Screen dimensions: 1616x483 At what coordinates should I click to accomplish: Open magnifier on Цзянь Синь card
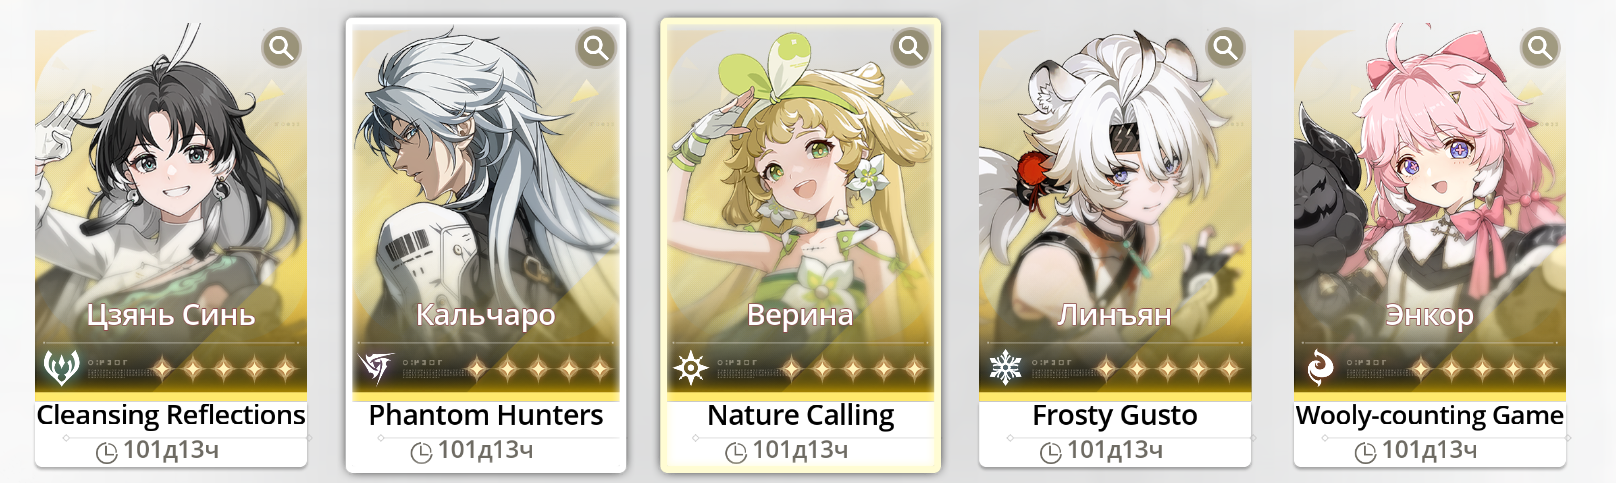click(x=281, y=47)
